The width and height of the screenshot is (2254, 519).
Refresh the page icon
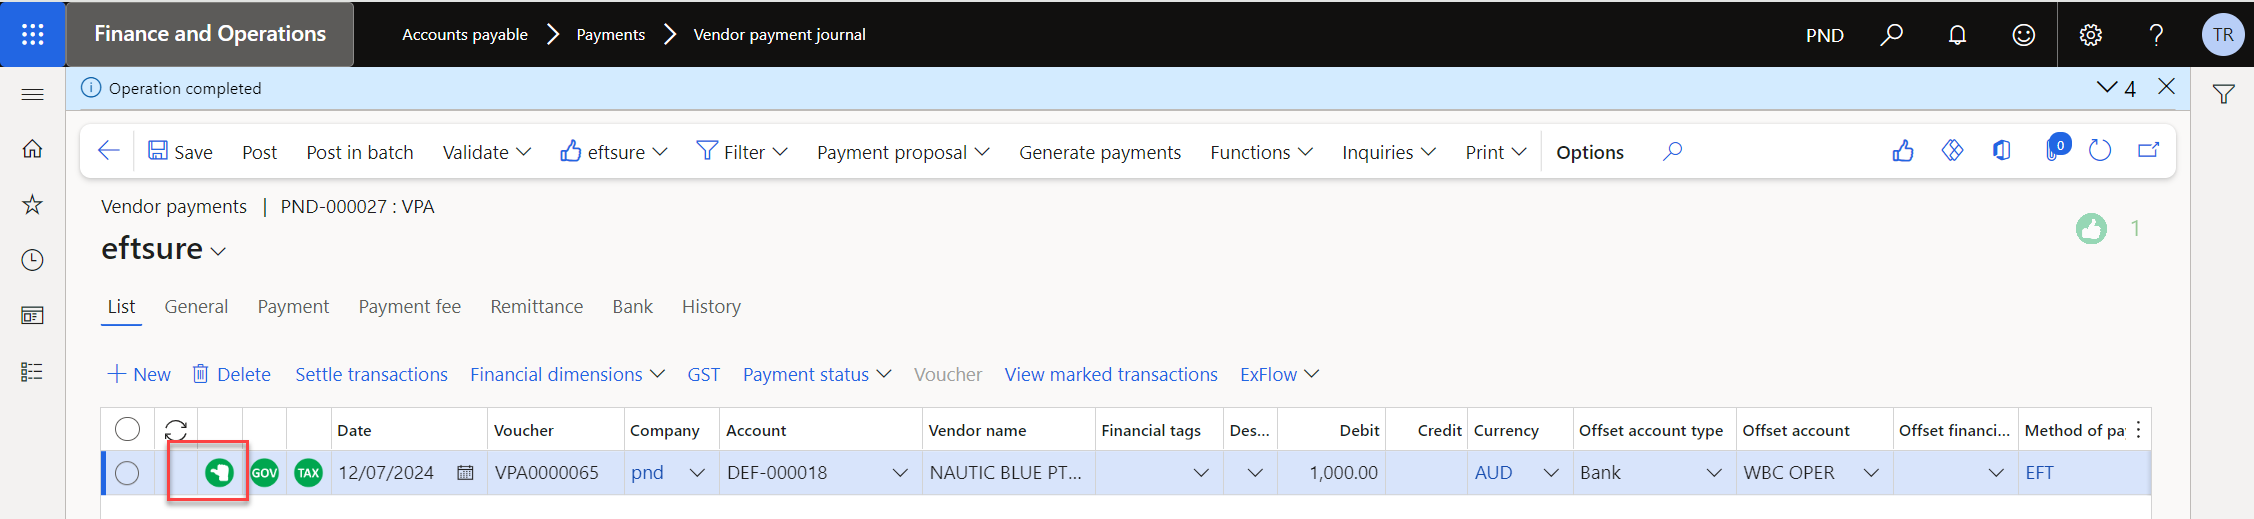pyautogui.click(x=2099, y=151)
